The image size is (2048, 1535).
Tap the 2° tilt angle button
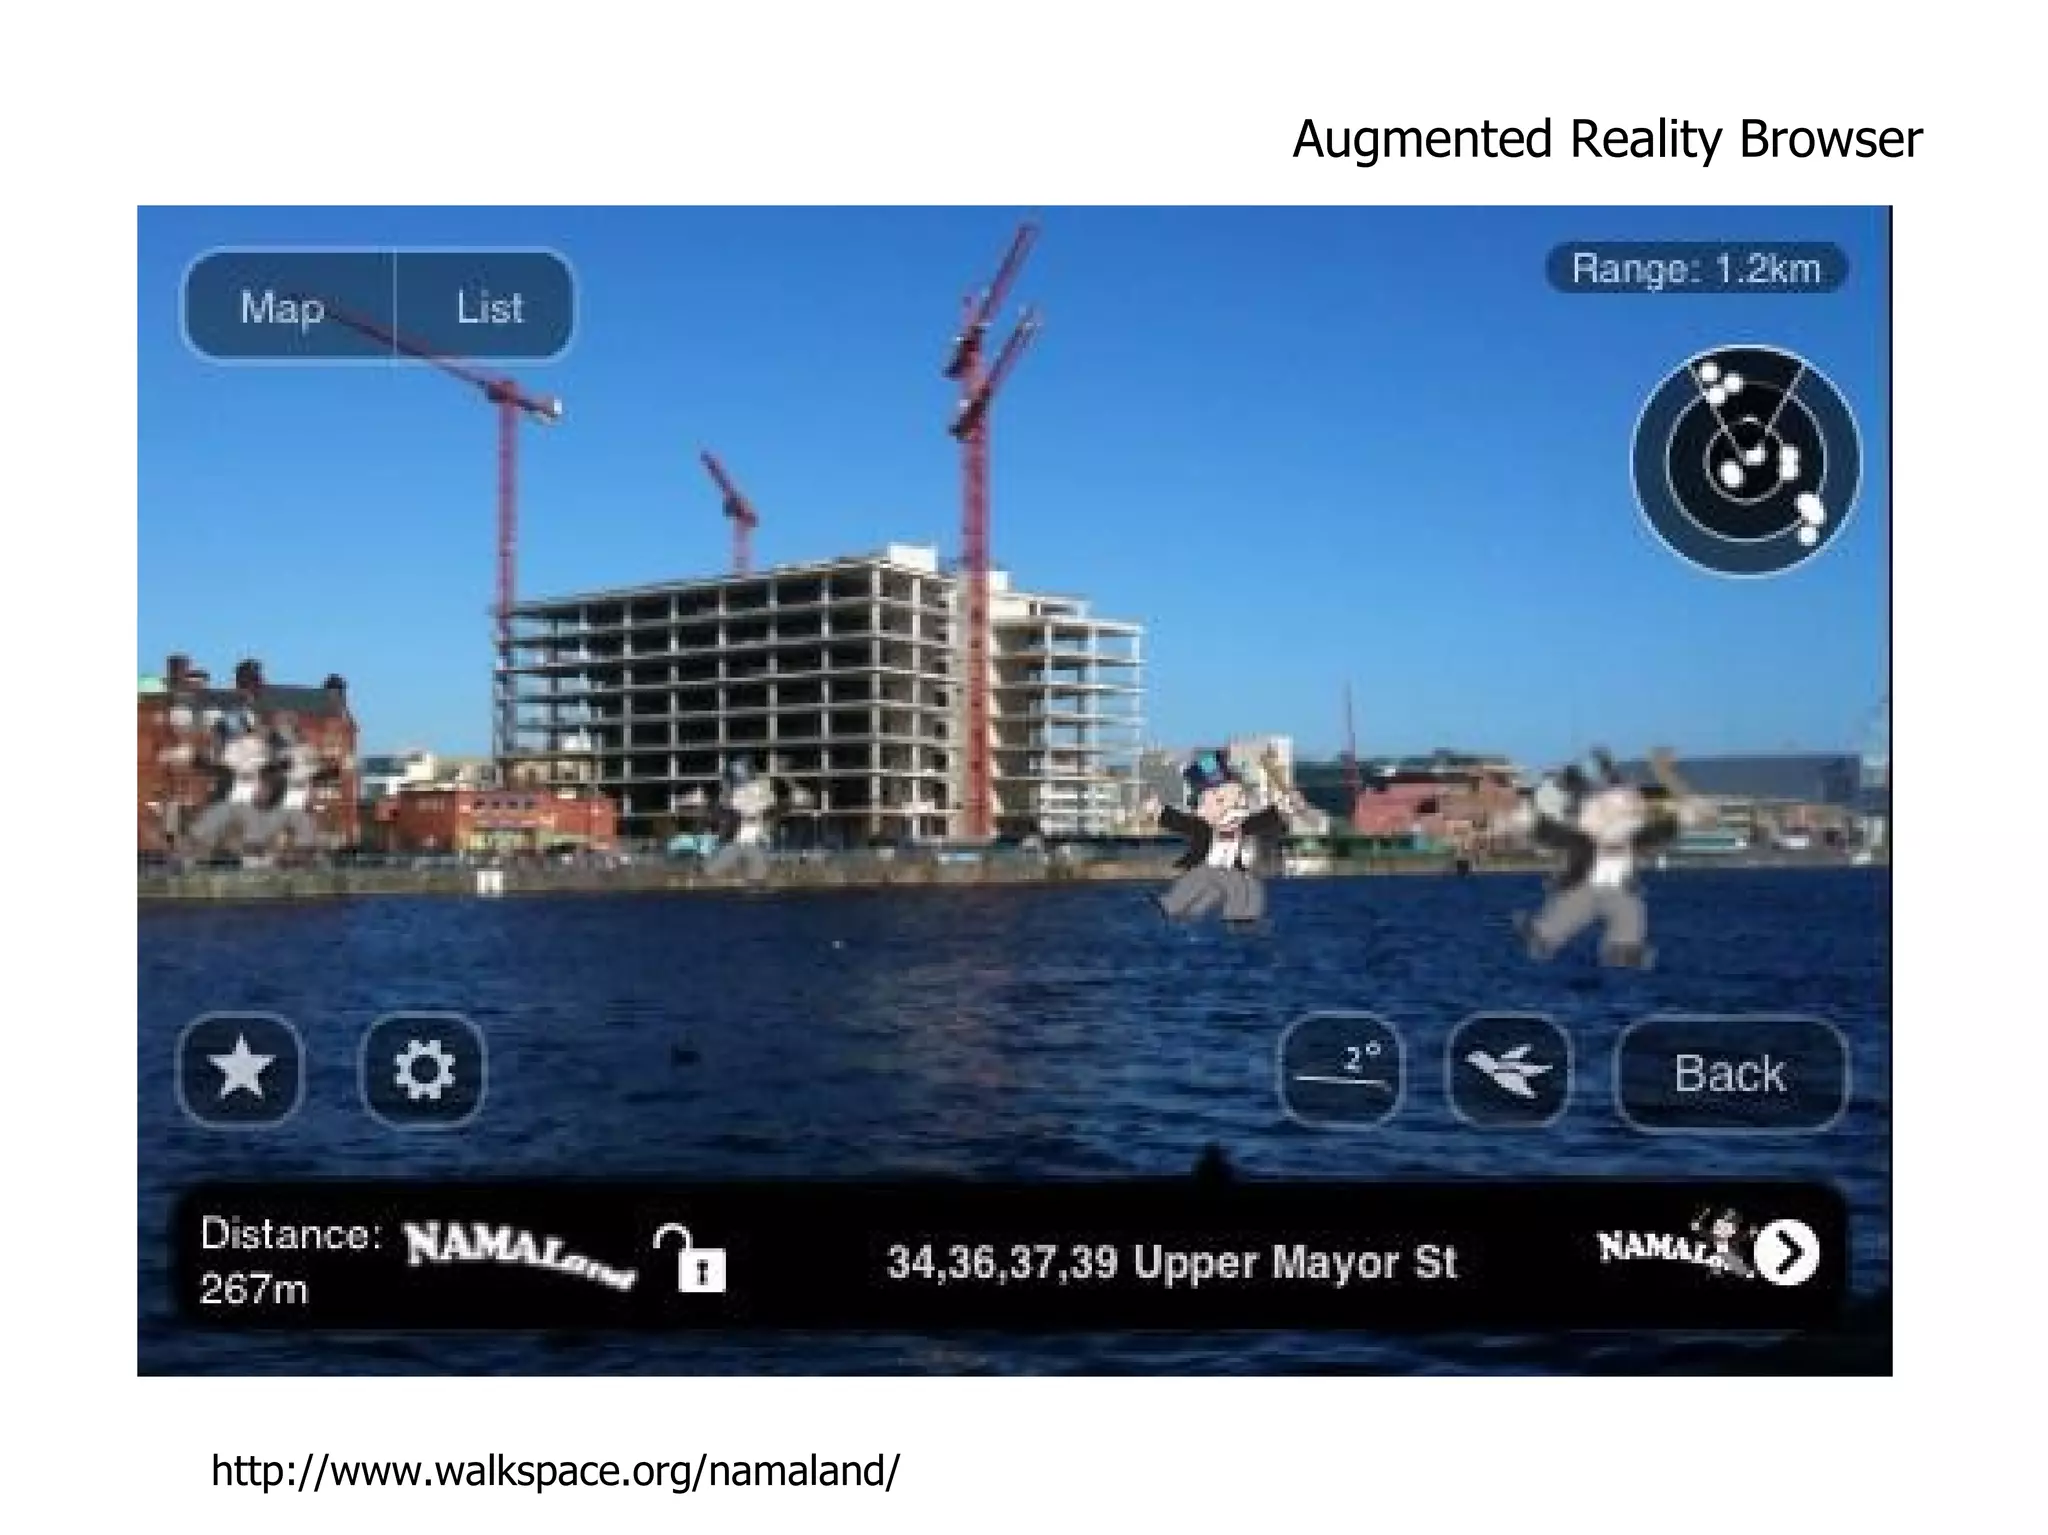(x=1342, y=1070)
